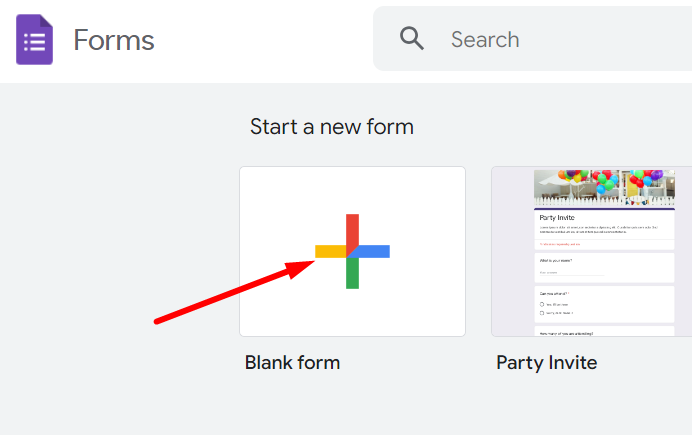This screenshot has width=692, height=448.
Task: Click the multicolored plus icon center
Action: pyautogui.click(x=352, y=251)
